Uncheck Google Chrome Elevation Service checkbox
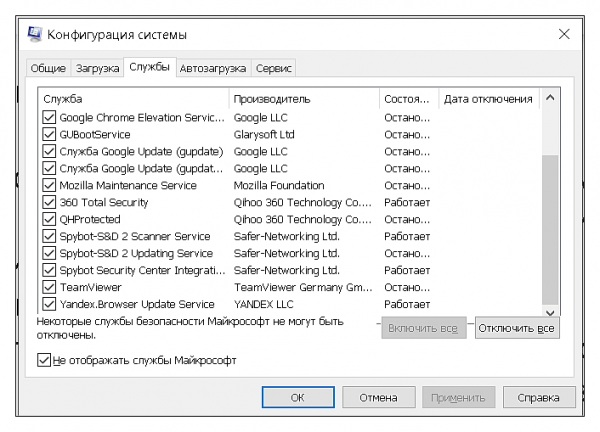The image size is (600, 432). pos(49,117)
